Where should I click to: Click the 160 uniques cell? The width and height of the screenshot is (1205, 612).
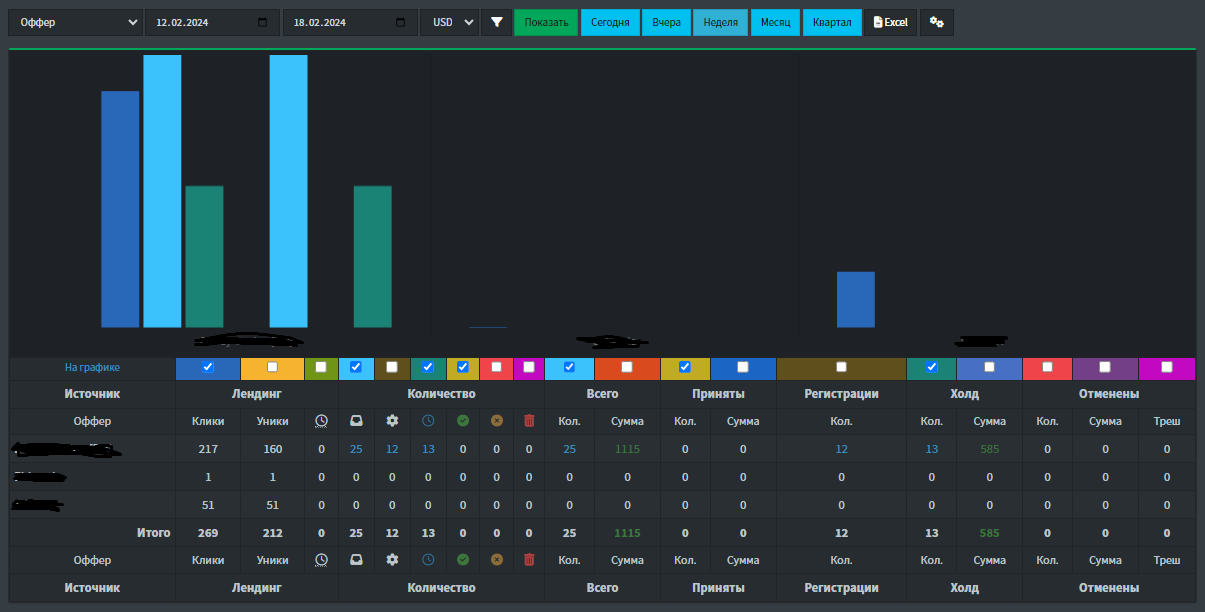272,449
